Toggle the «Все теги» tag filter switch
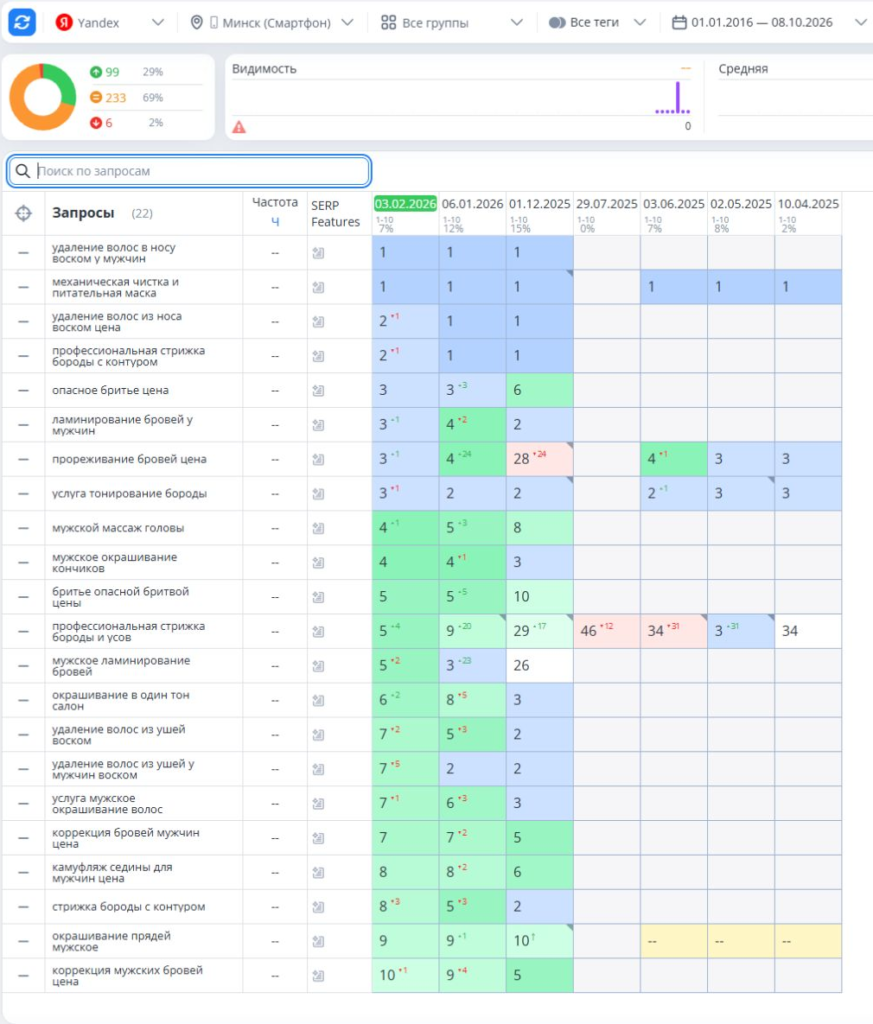Screen dimensions: 873x1024 [557, 23]
